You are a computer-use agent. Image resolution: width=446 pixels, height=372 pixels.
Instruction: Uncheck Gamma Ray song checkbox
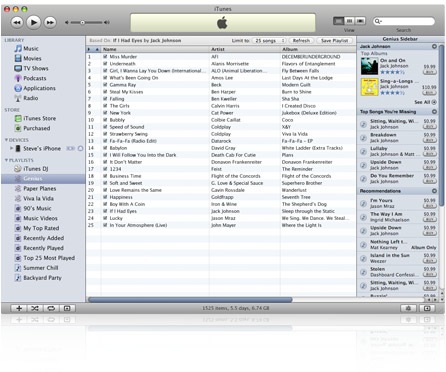click(x=105, y=85)
